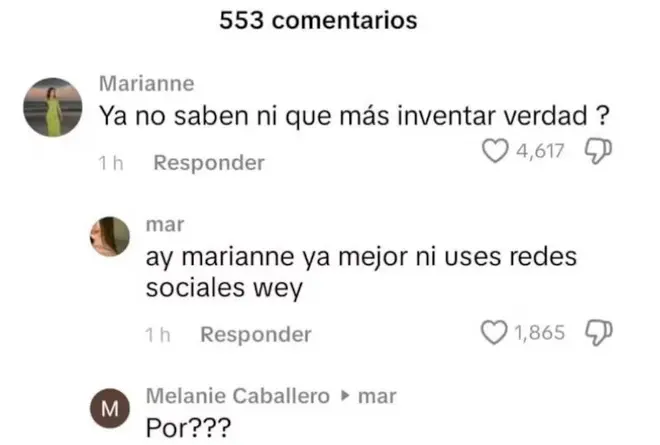Open replied-to user mar after the arrow
Viewport: 660px width, 445px height.
click(377, 397)
